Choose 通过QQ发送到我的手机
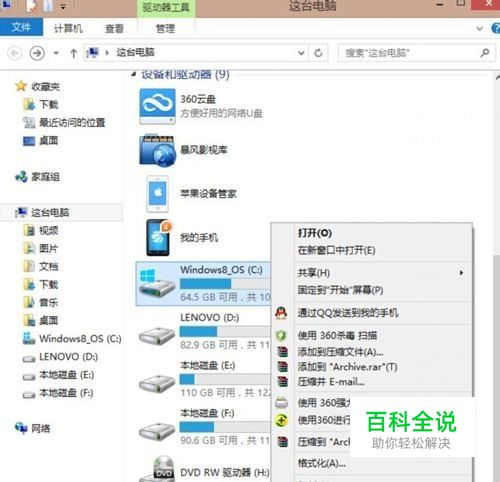The height and width of the screenshot is (482, 500). 348,313
